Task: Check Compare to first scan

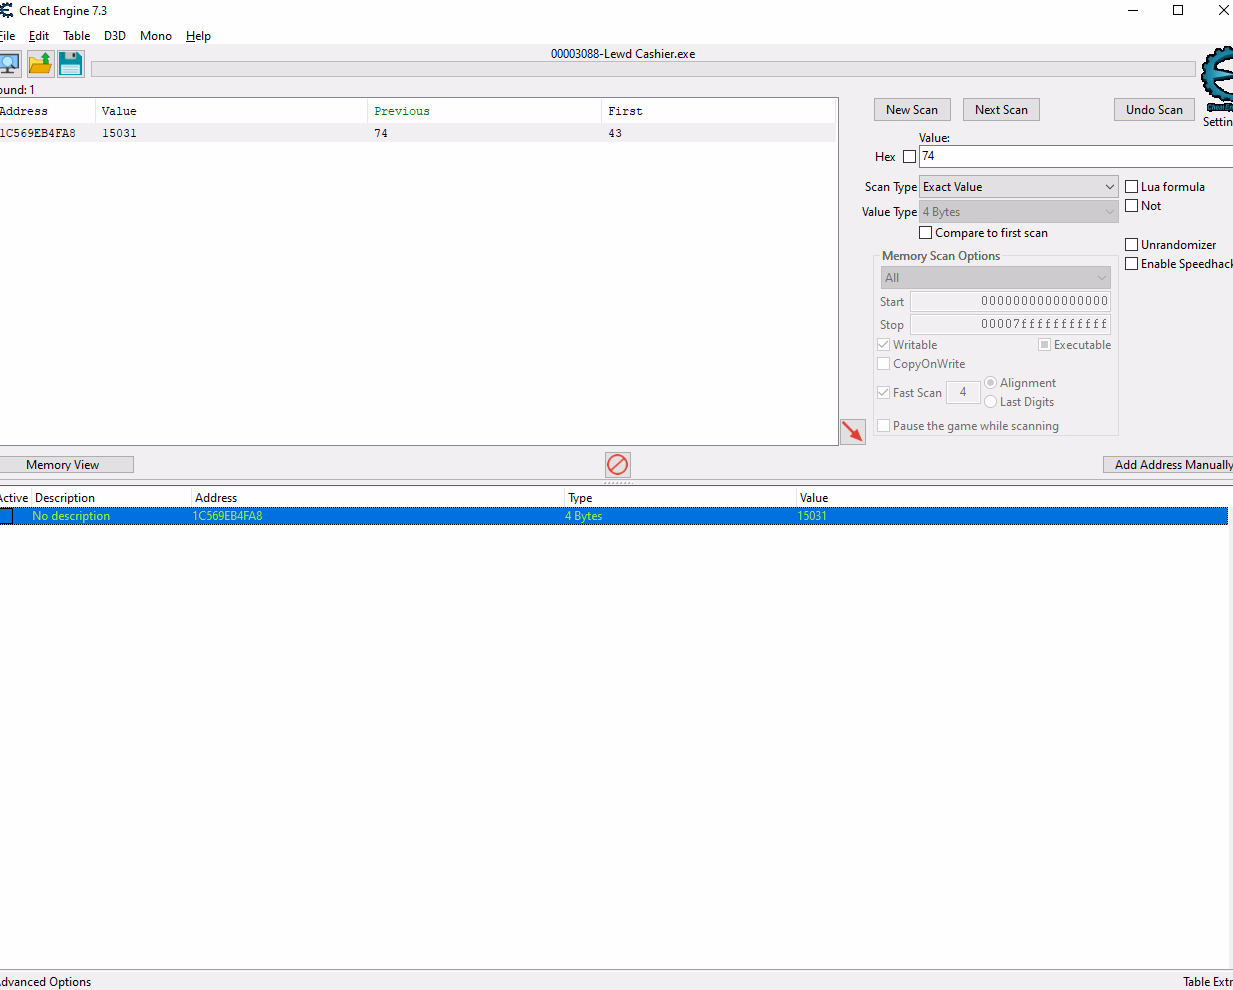Action: (x=926, y=233)
